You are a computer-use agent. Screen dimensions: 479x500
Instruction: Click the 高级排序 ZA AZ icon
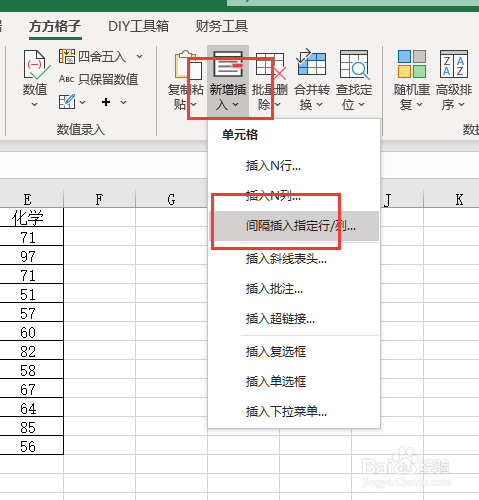tap(454, 64)
